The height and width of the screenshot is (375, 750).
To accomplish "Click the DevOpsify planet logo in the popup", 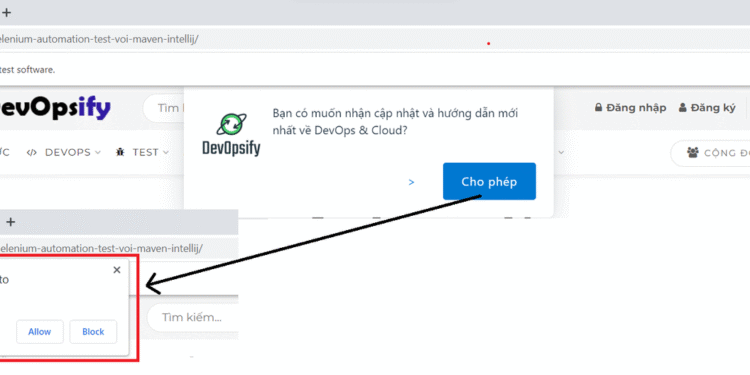I will [232, 125].
